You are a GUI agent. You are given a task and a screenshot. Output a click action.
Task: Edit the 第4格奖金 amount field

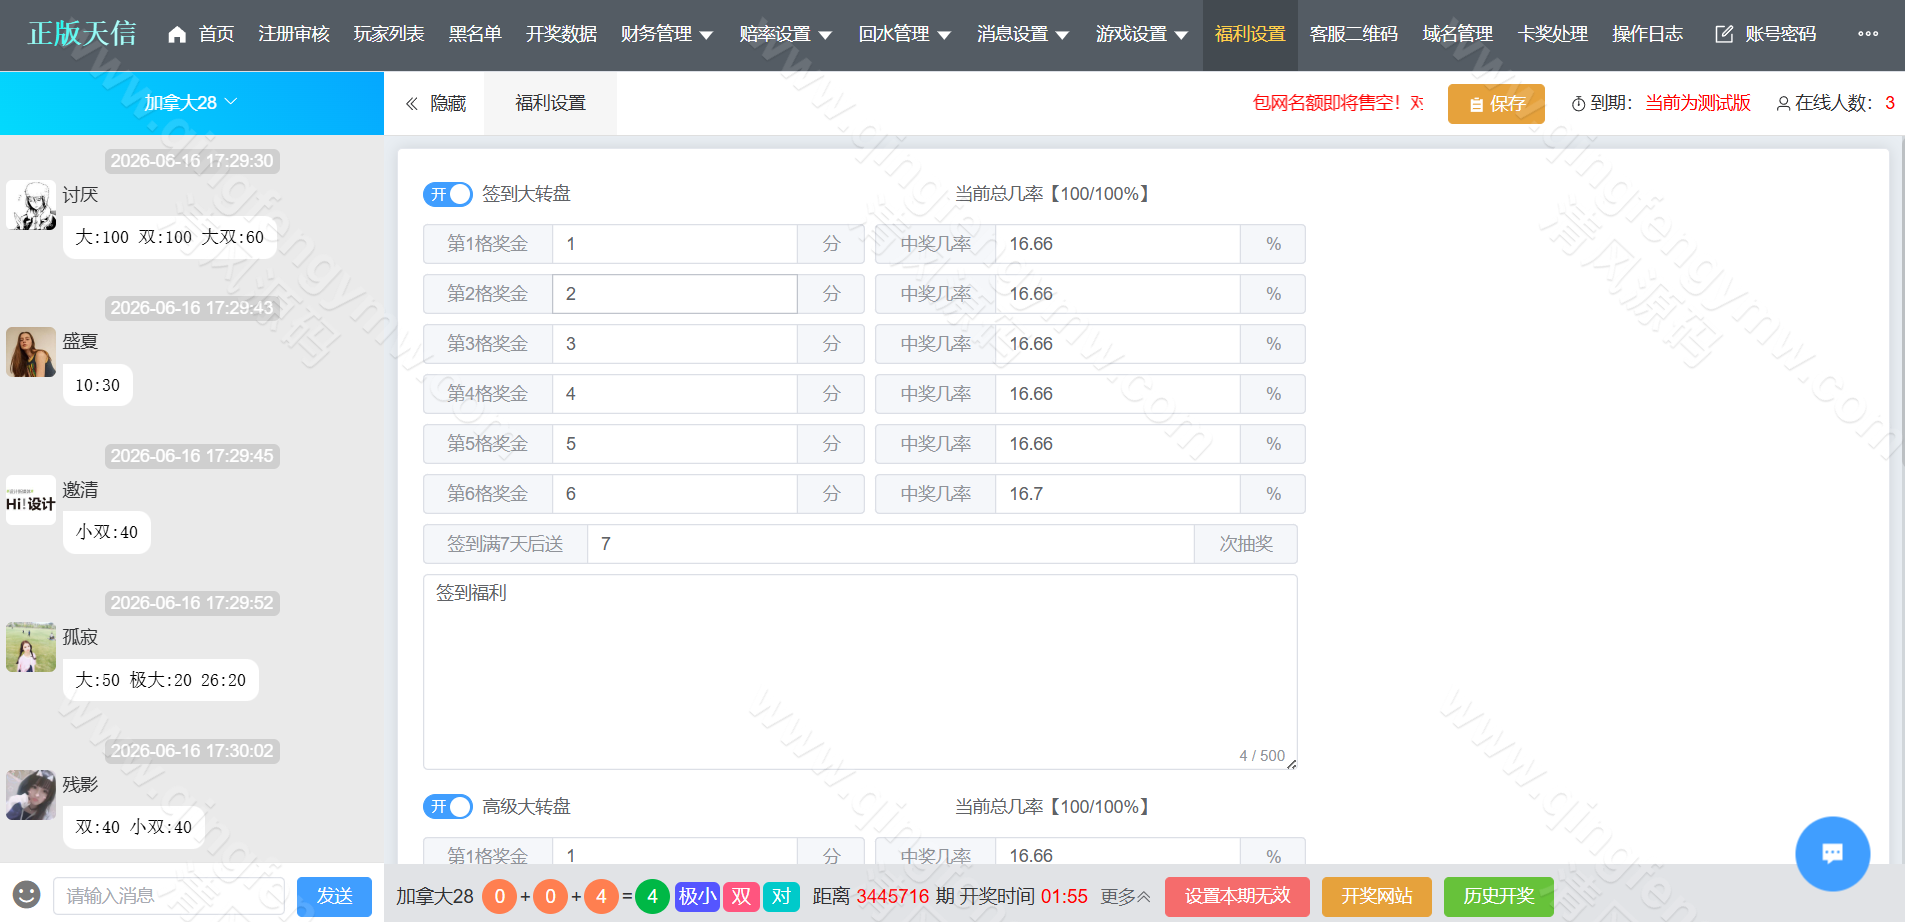click(x=675, y=394)
